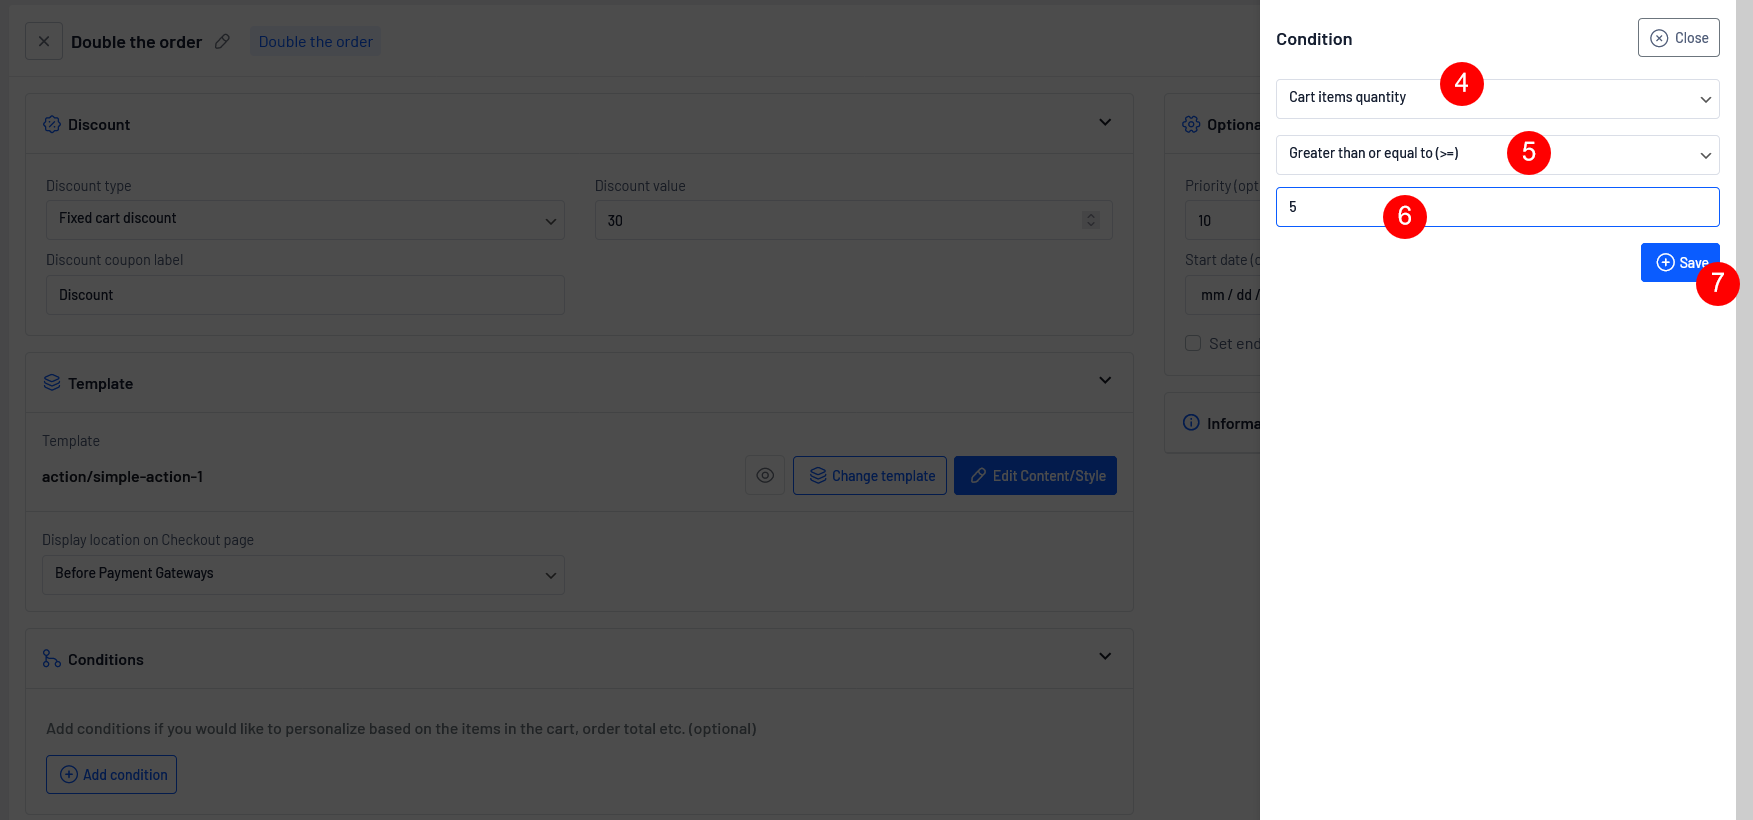Screen dimensions: 1753x820
Task: Click the Information circle icon
Action: pyautogui.click(x=1191, y=423)
